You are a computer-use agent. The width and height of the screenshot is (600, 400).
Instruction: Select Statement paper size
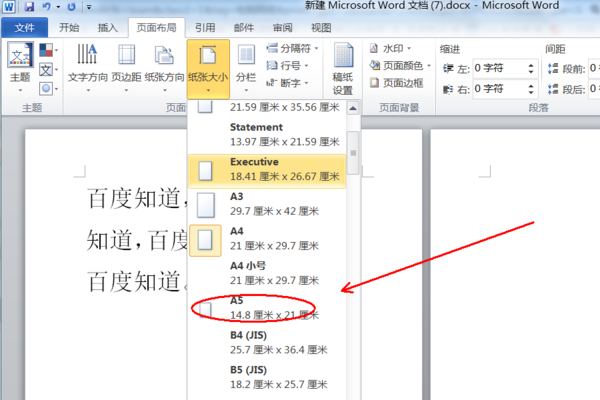click(267, 134)
